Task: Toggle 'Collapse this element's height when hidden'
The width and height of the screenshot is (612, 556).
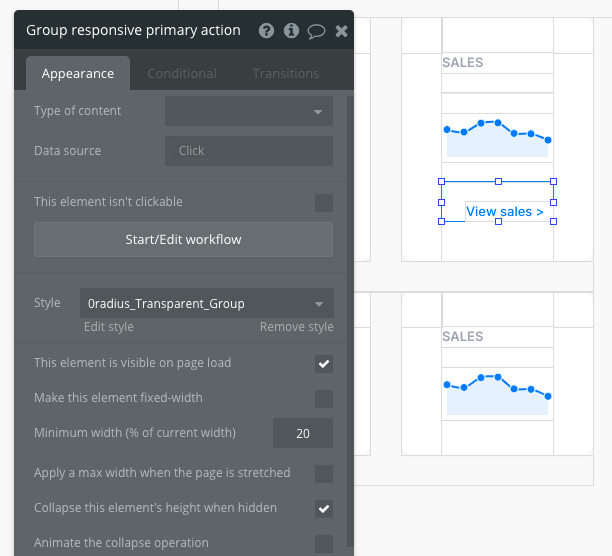Action: pos(324,509)
